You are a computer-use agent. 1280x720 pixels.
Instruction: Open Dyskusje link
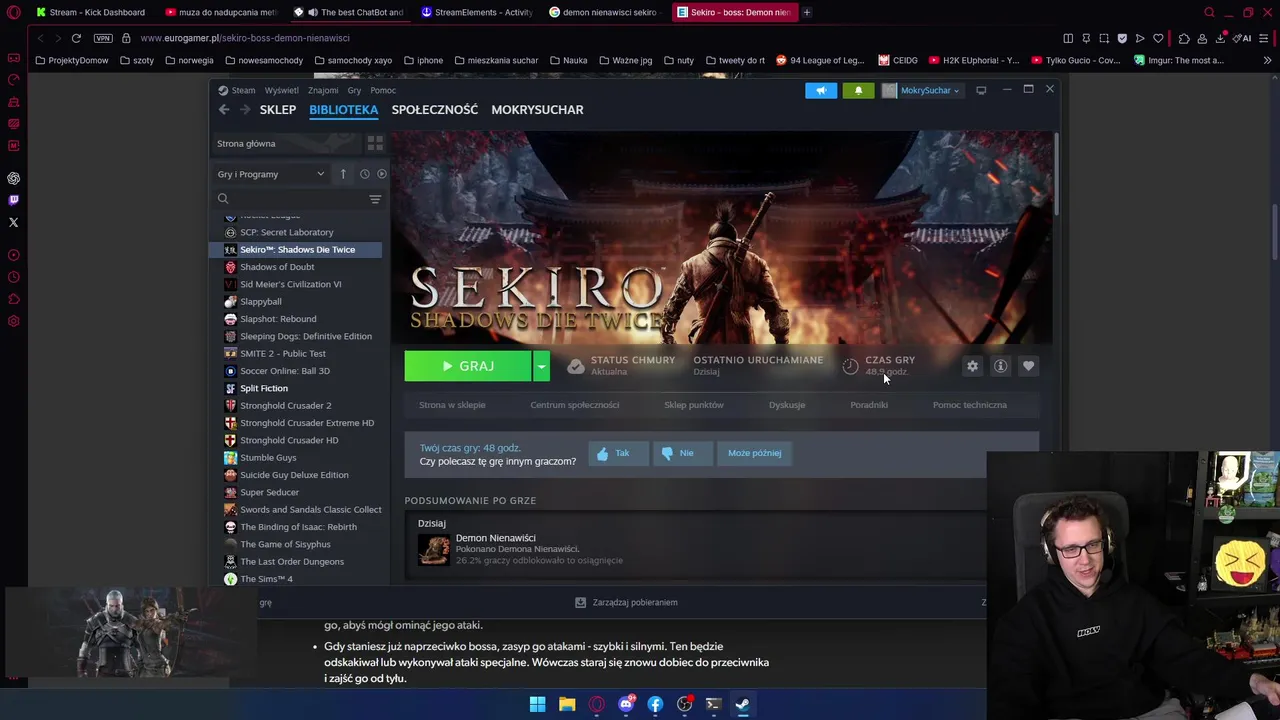coord(787,405)
